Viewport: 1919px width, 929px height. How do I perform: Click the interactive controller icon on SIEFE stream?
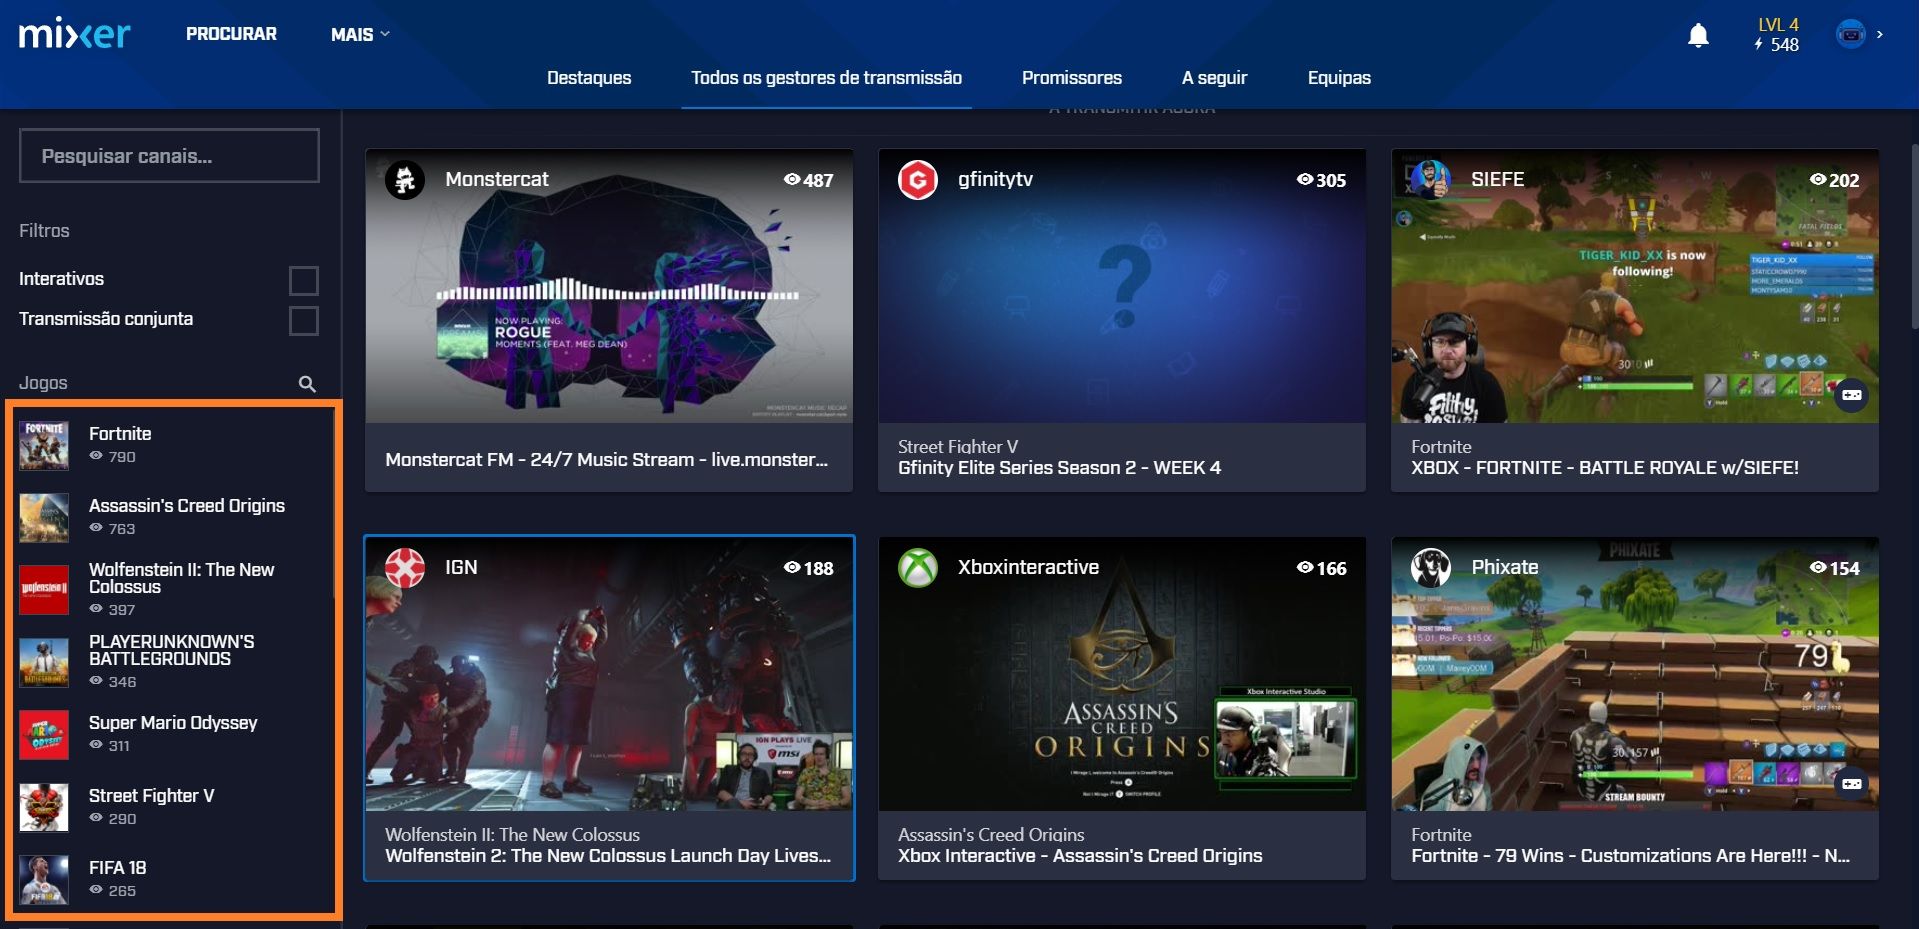tap(1851, 395)
